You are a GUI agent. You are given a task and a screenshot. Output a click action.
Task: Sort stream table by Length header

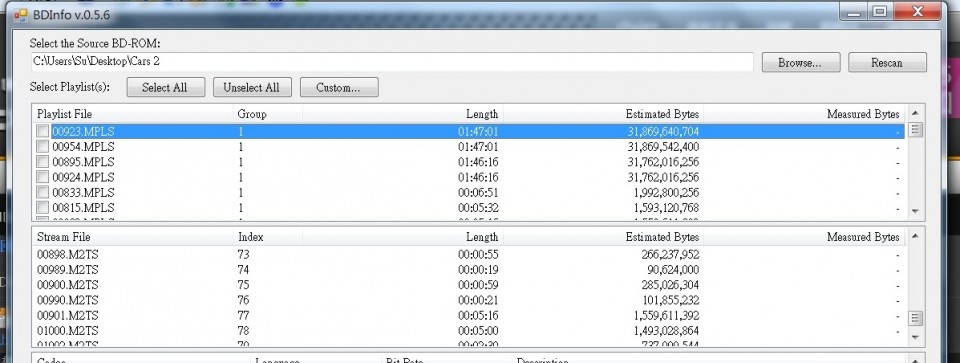(402, 237)
